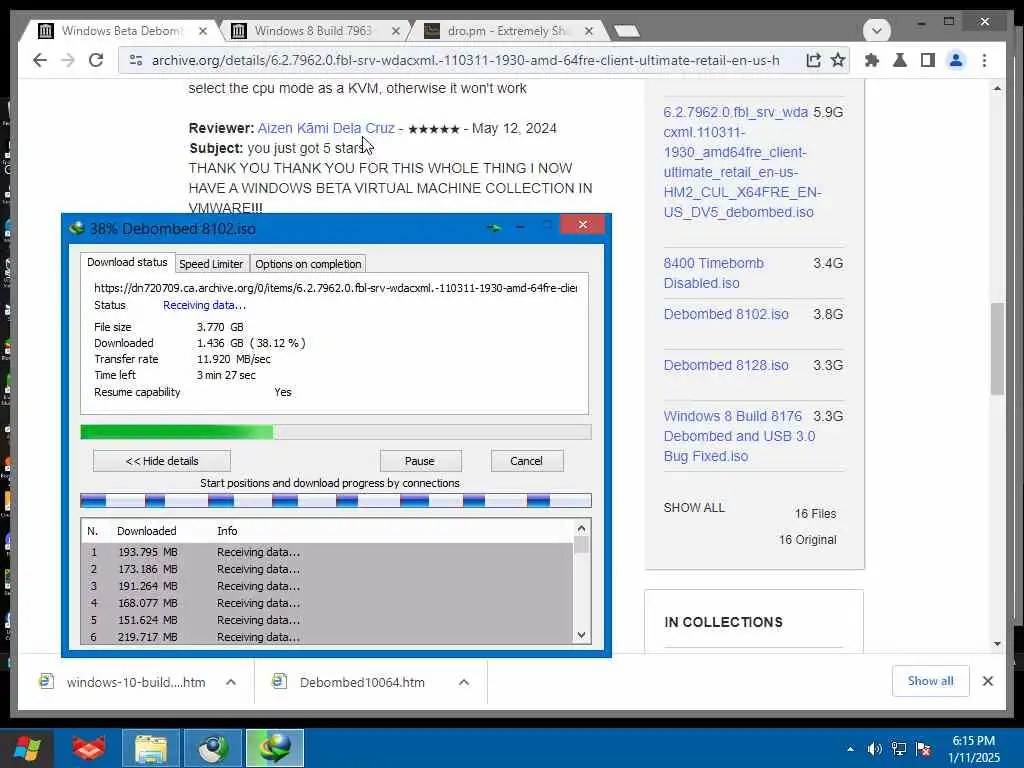The width and height of the screenshot is (1024, 768).
Task: Show hidden tray icons arrow
Action: pos(850,749)
